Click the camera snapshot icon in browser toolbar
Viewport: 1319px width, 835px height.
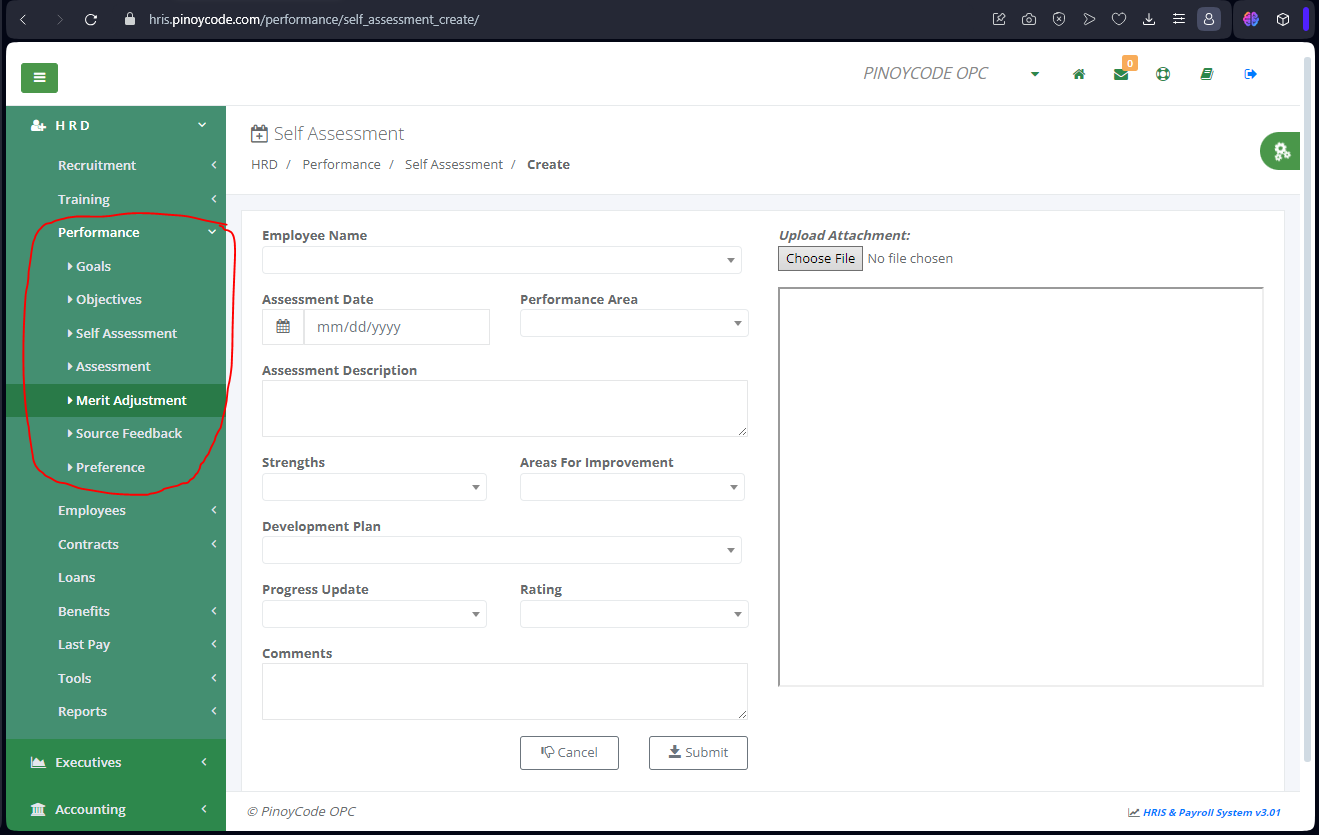click(1029, 19)
